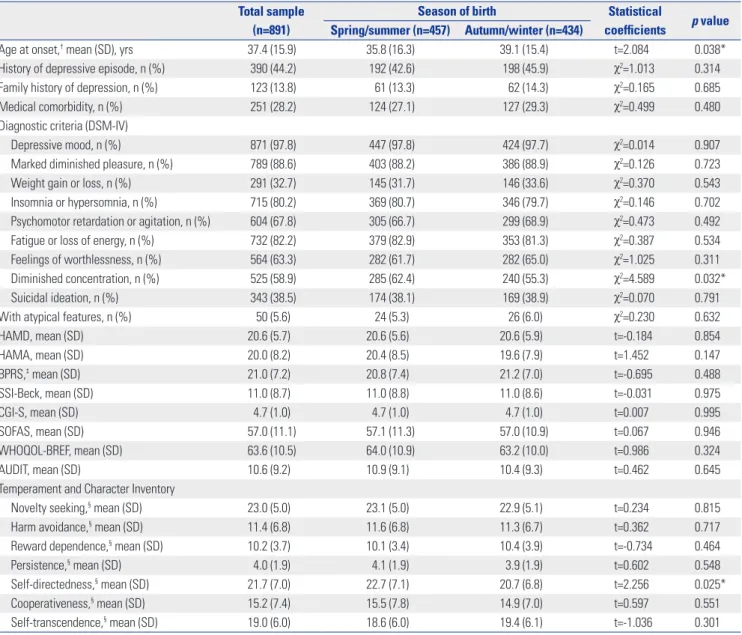742x635 pixels.
Task: Click the coefficient χ²=0.165
Action: coord(634,88)
